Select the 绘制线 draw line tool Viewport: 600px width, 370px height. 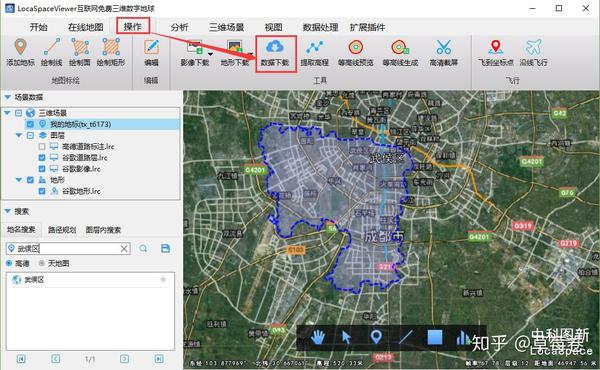[x=51, y=47]
